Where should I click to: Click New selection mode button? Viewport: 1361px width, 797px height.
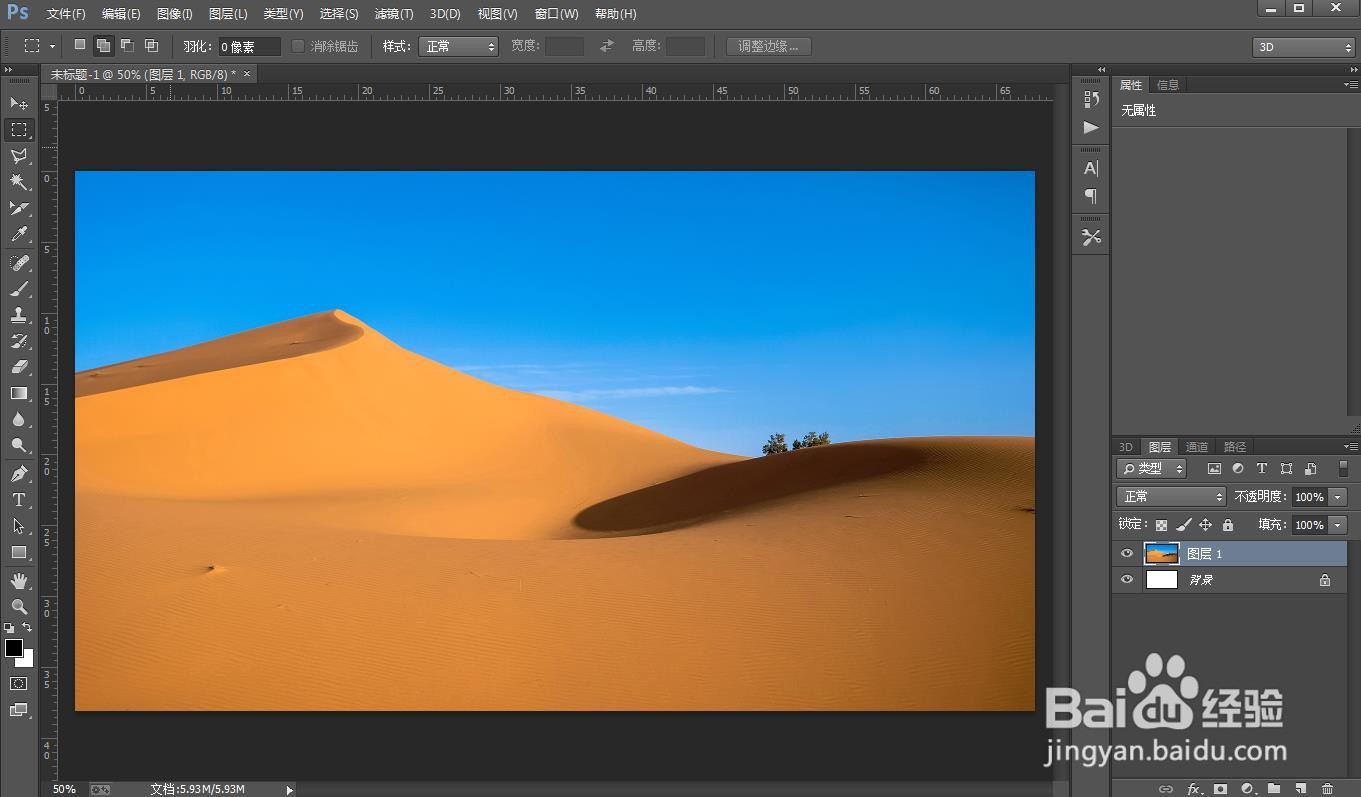point(80,46)
